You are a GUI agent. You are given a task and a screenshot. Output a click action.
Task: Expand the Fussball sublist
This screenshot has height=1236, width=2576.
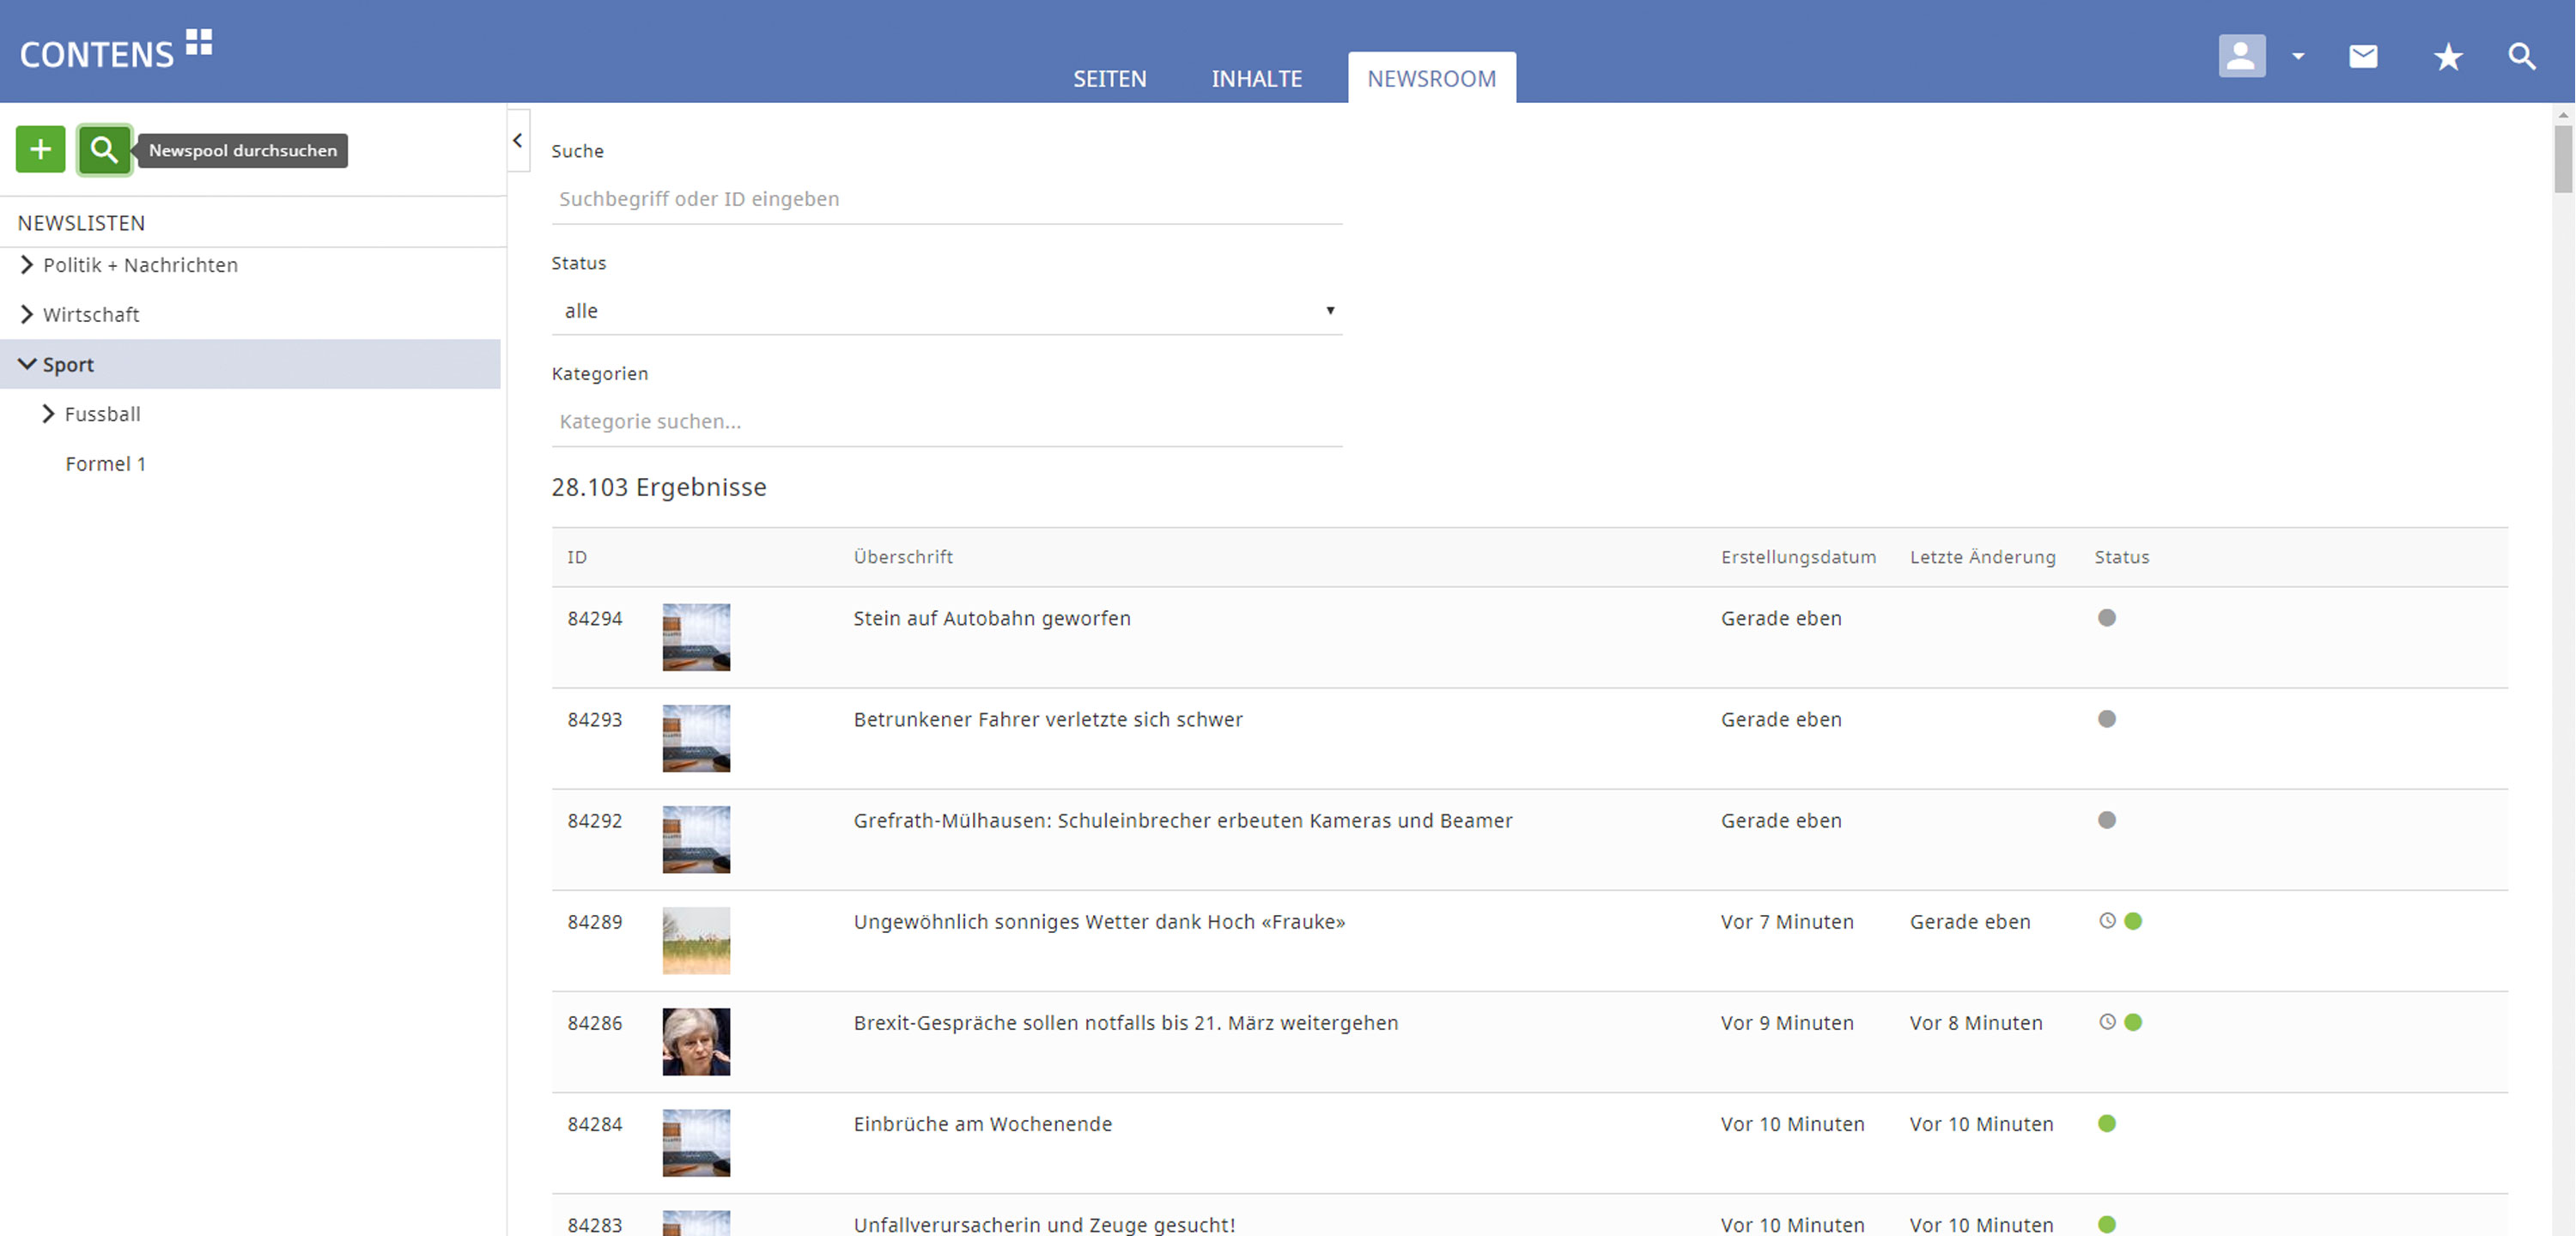coord(48,414)
